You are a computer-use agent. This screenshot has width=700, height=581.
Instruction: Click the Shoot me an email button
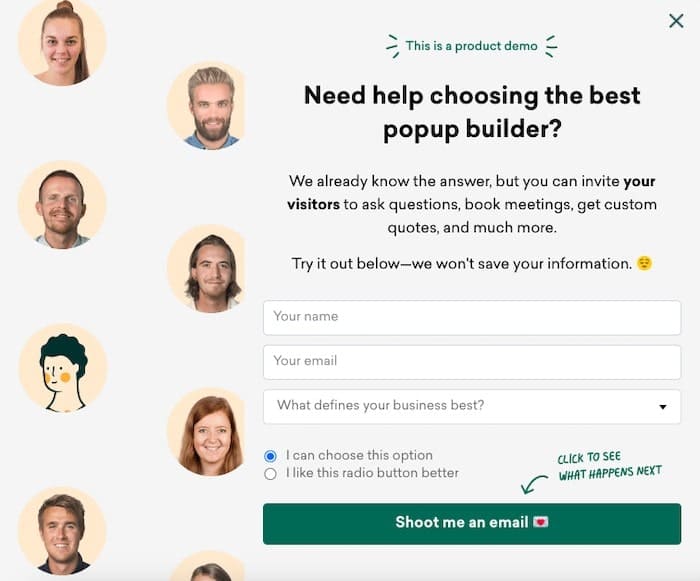(472, 524)
